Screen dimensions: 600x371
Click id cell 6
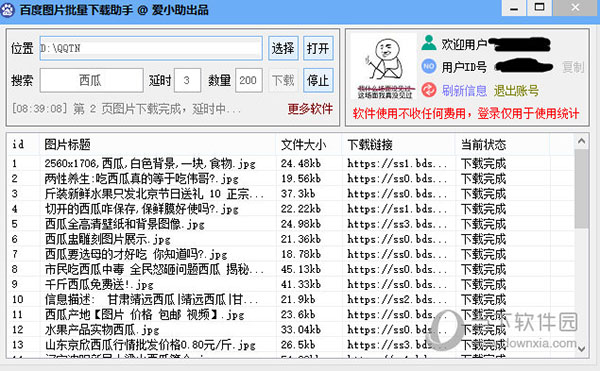coord(15,239)
